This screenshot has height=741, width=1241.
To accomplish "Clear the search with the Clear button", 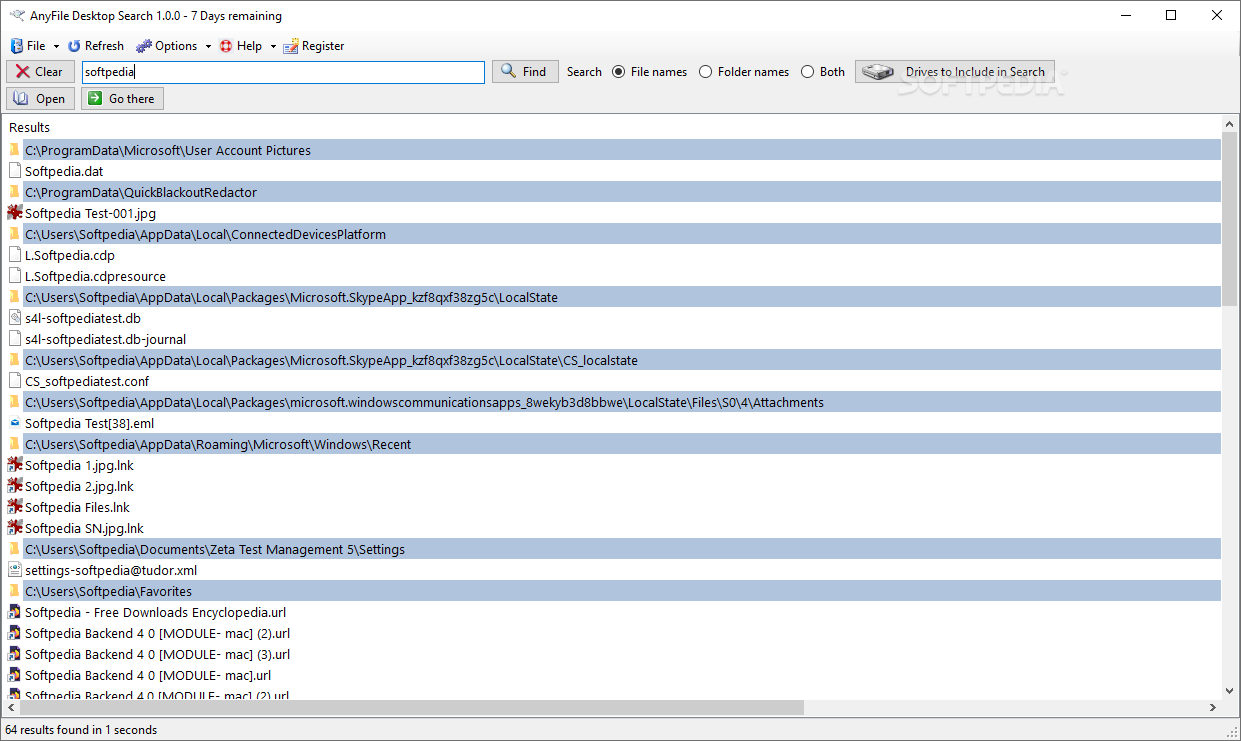I will point(39,72).
